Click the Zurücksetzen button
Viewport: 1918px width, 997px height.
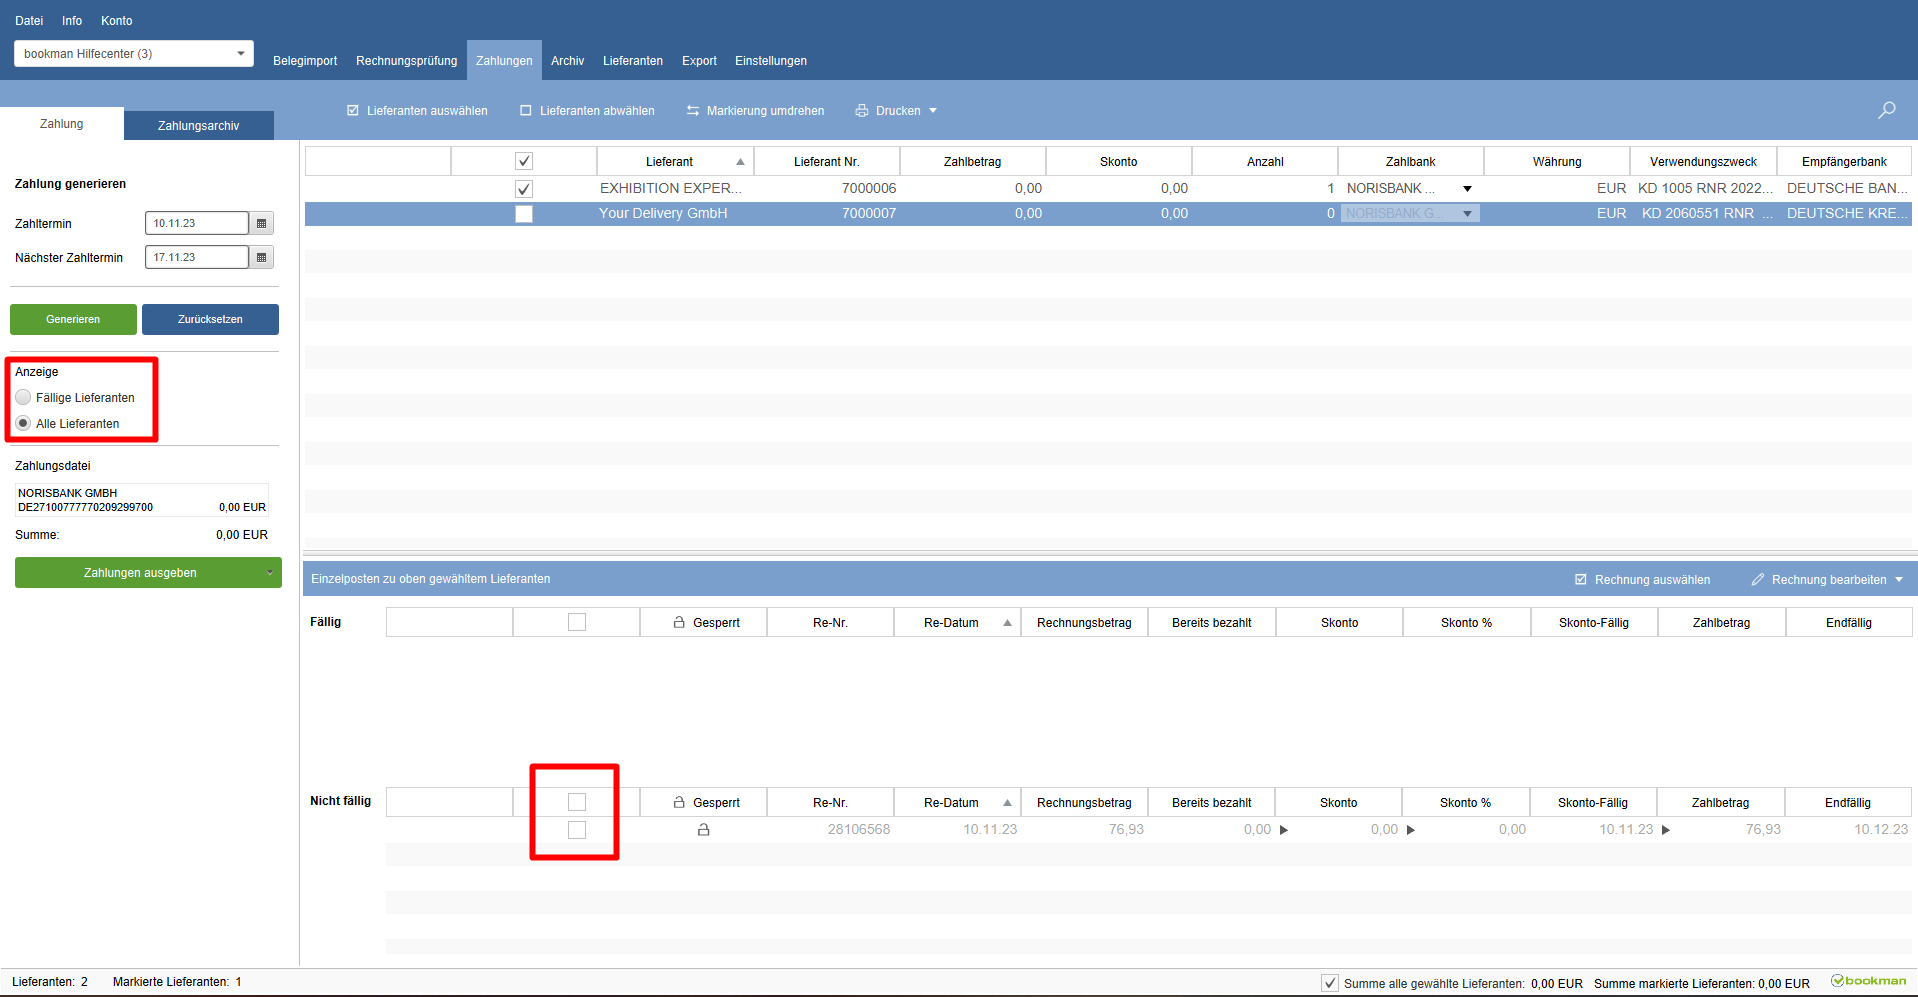click(210, 319)
